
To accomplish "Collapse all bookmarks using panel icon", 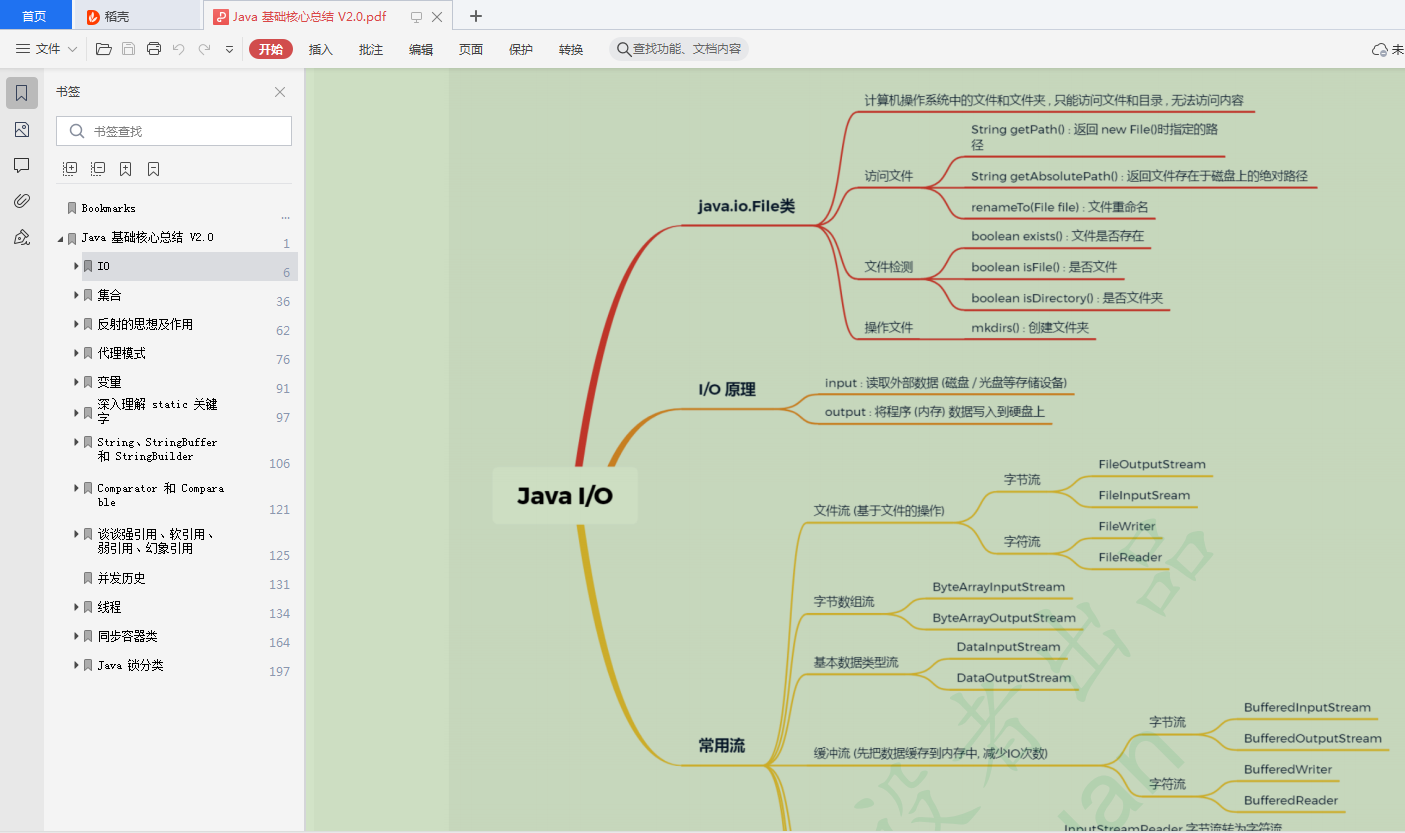I will 97,168.
